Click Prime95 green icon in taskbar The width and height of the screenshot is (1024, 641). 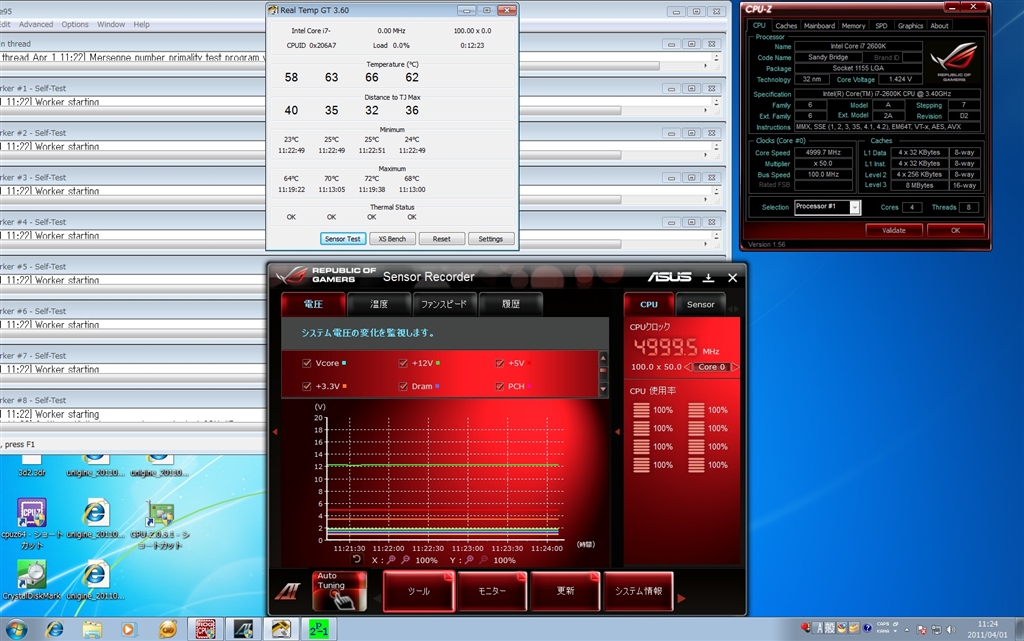pyautogui.click(x=320, y=629)
